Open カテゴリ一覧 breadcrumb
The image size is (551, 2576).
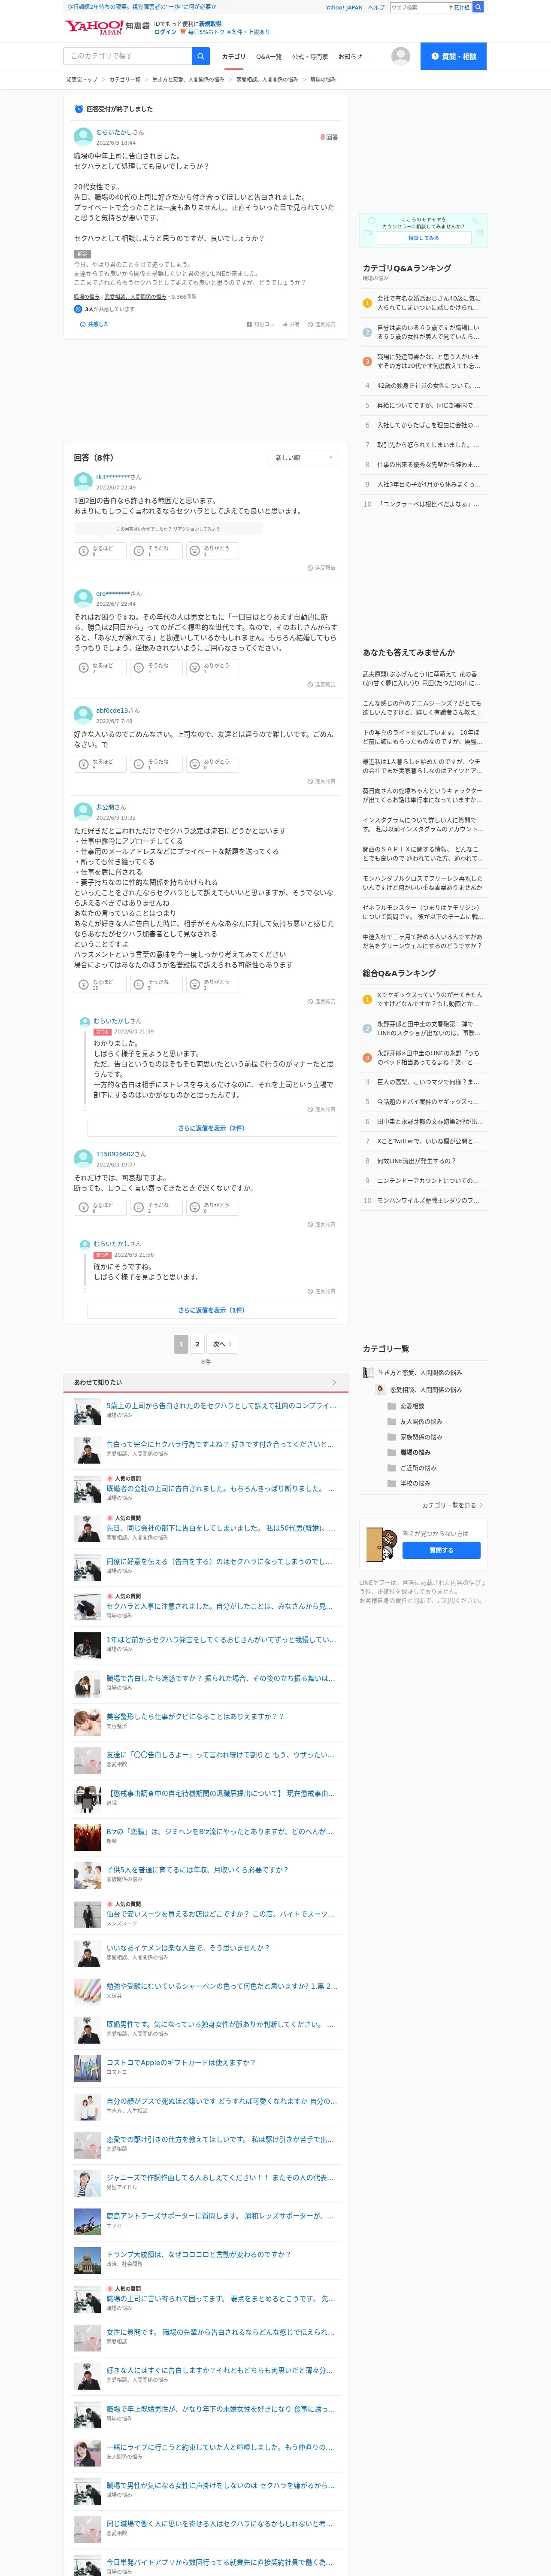124,80
